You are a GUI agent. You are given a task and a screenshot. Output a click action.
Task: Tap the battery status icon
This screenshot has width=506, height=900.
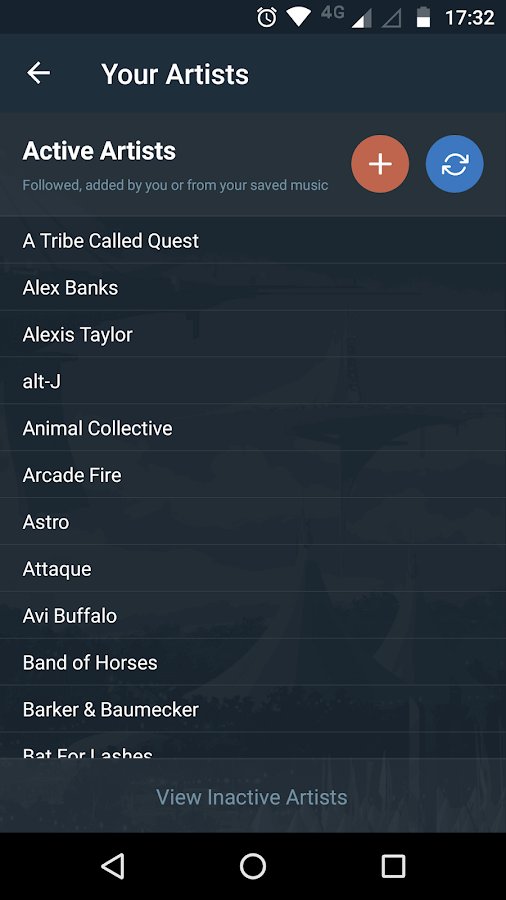tap(423, 17)
